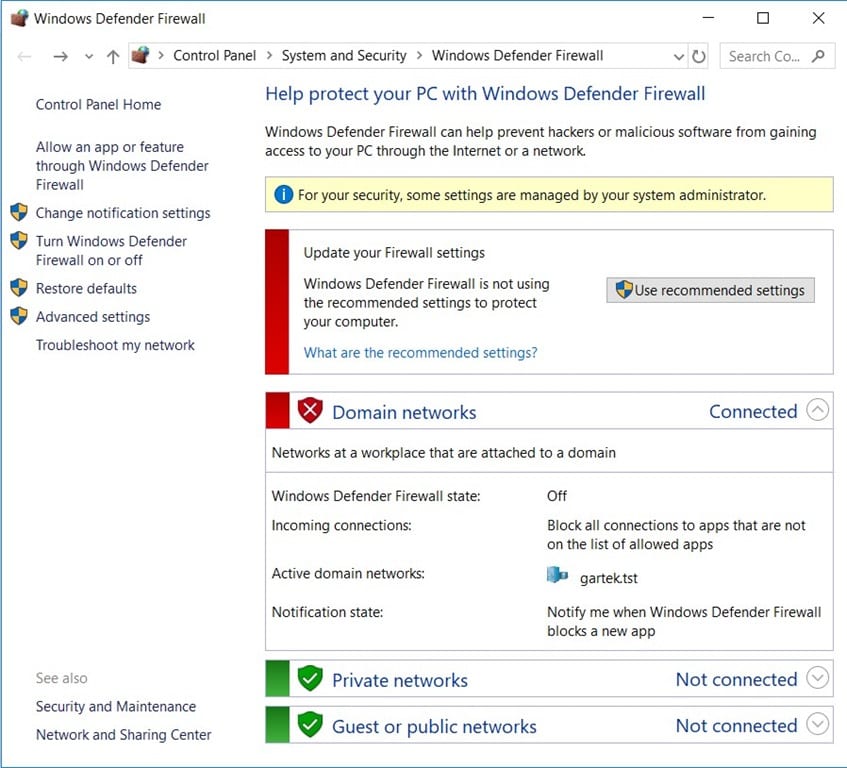Open Allow an app or feature link

(122, 166)
